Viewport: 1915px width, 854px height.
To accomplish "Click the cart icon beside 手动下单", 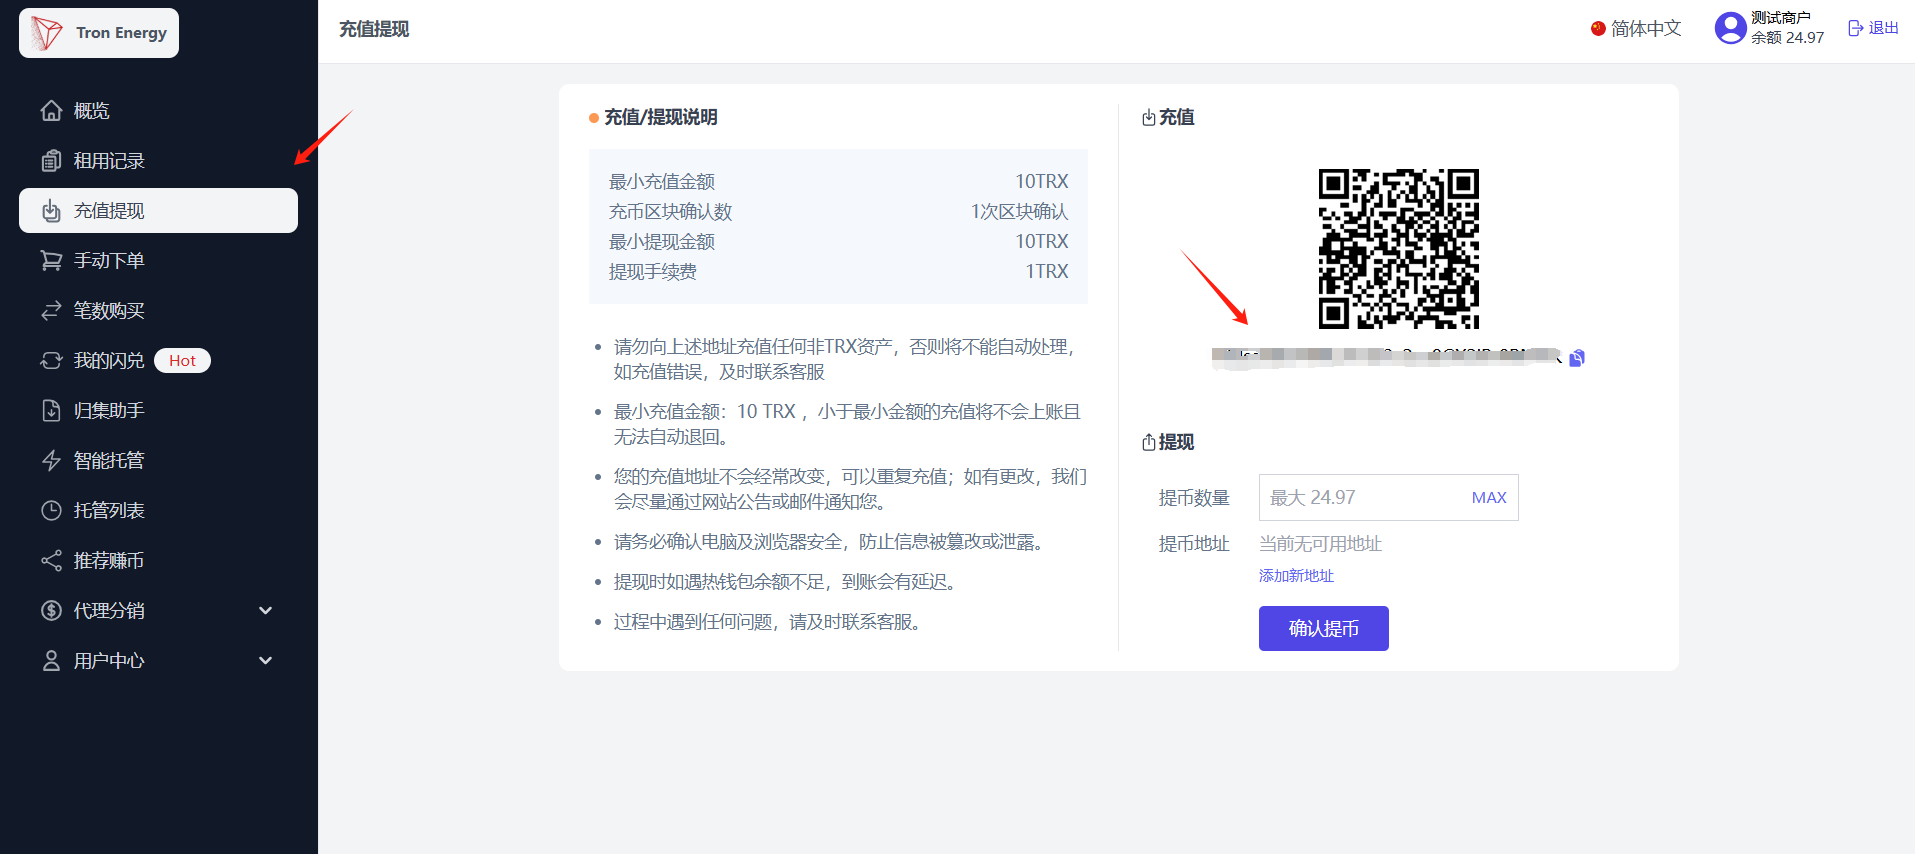I will click(51, 261).
